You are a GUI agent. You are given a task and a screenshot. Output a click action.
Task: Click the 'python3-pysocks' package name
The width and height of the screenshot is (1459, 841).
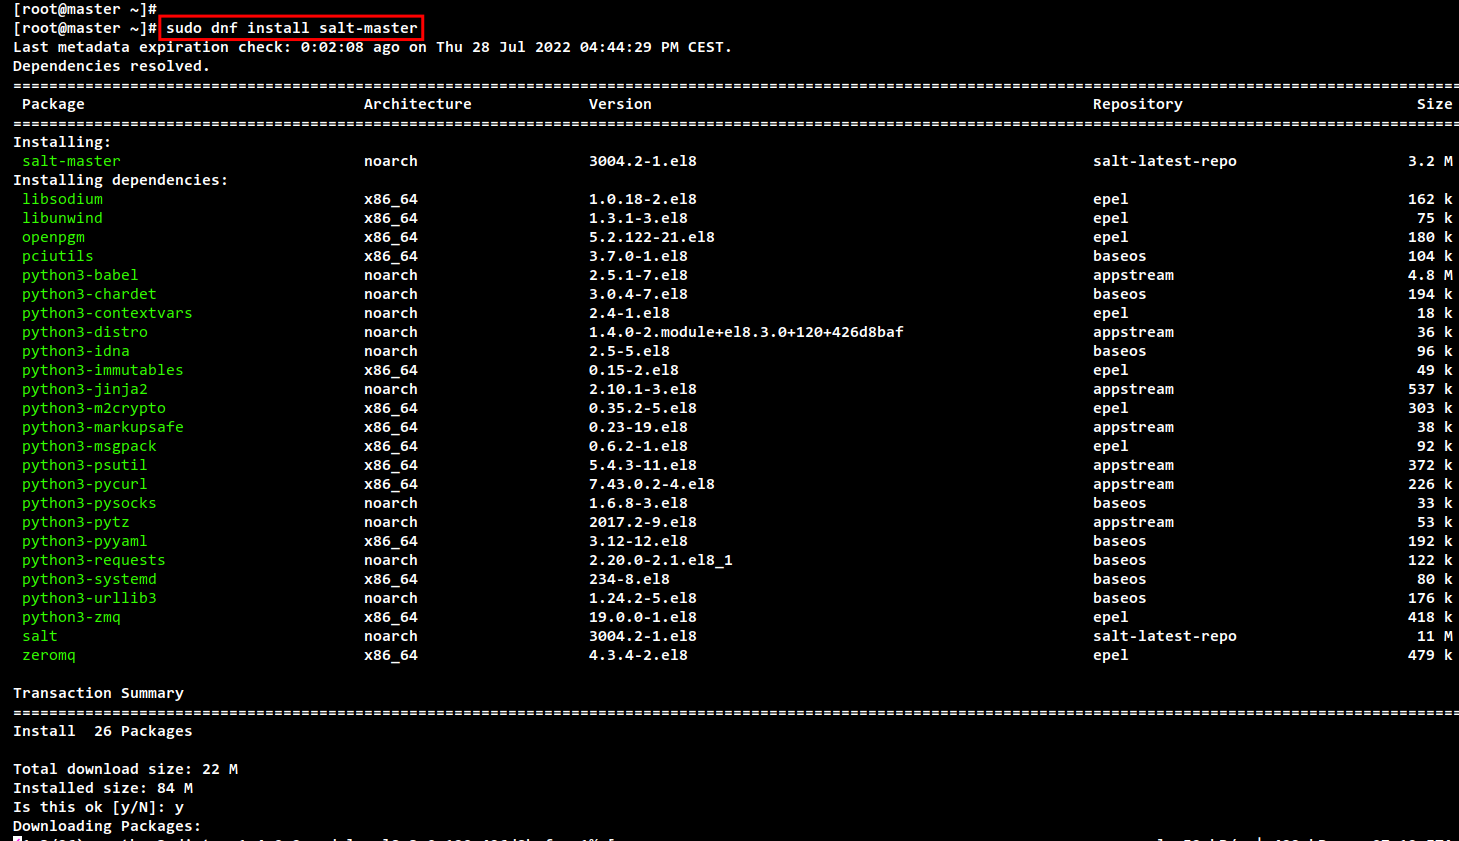[89, 503]
